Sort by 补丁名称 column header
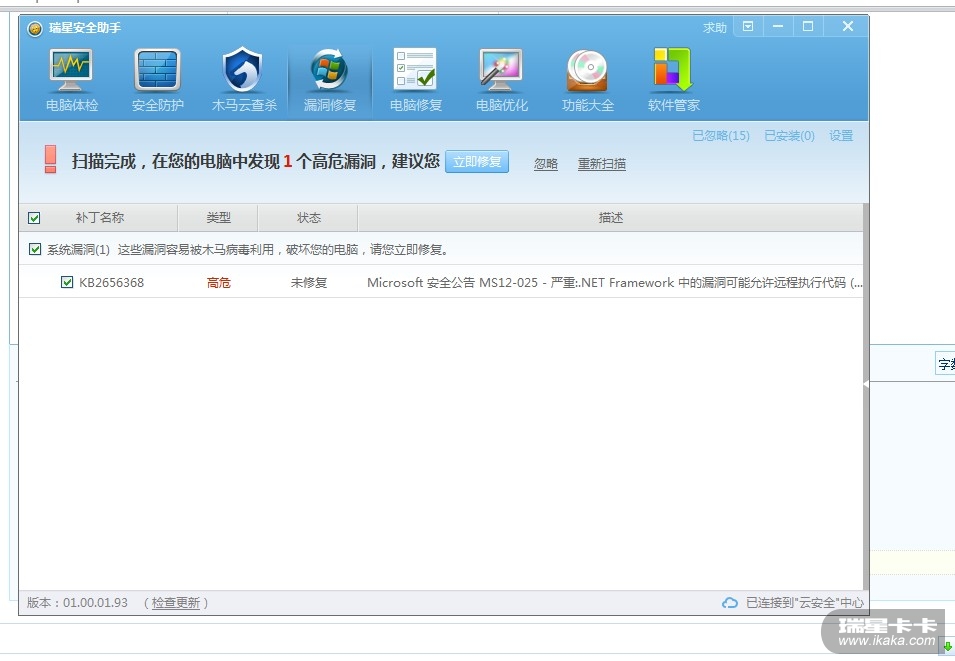Viewport: 955px width, 661px height. pyautogui.click(x=100, y=217)
